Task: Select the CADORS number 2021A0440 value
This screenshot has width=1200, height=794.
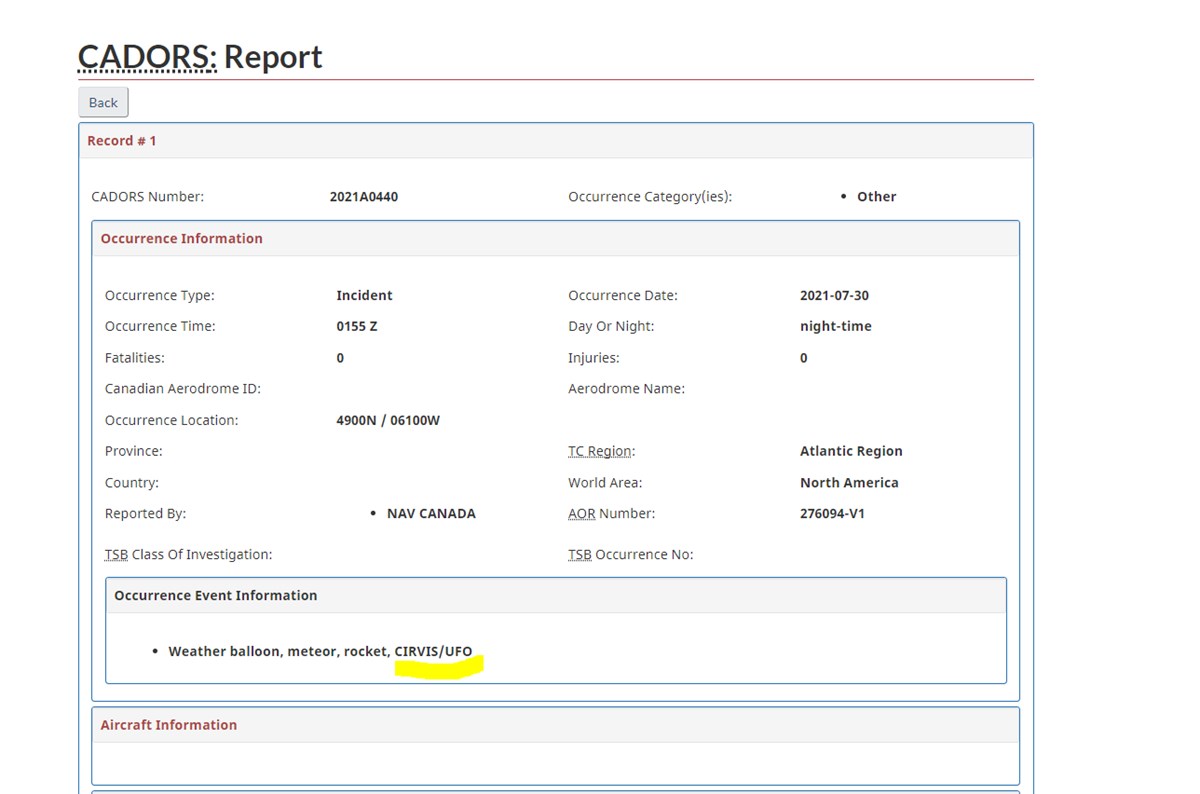Action: coord(364,197)
